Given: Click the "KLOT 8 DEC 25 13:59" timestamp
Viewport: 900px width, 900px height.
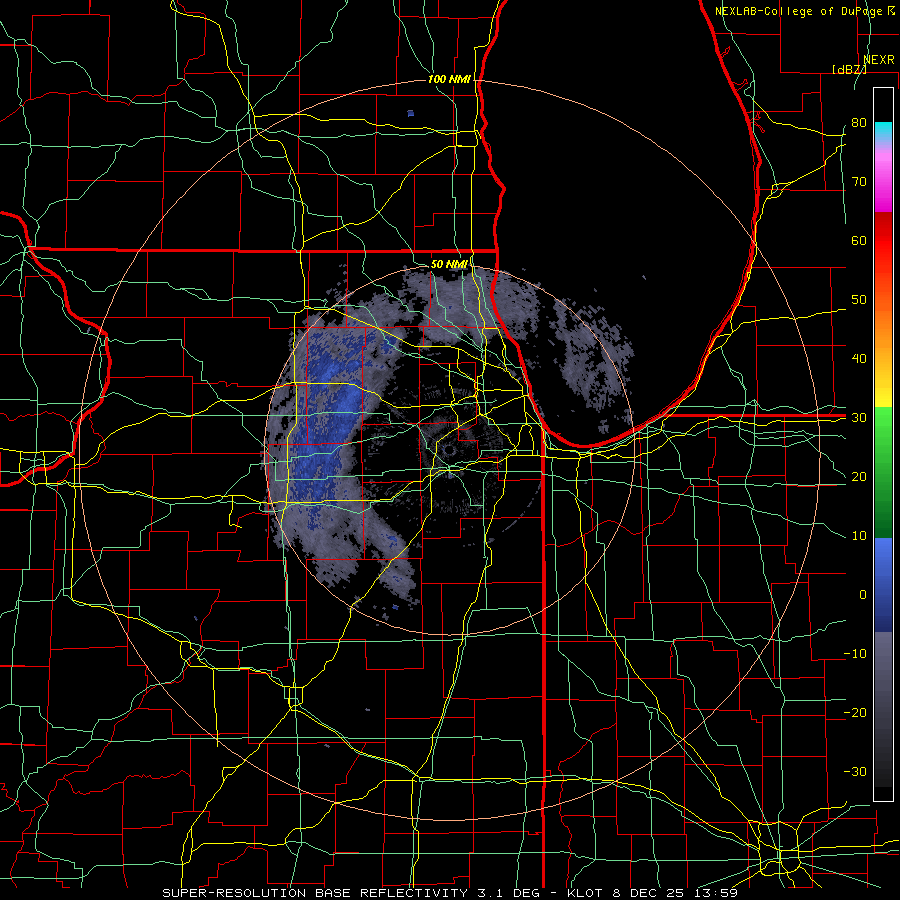Looking at the screenshot, I should tap(654, 893).
